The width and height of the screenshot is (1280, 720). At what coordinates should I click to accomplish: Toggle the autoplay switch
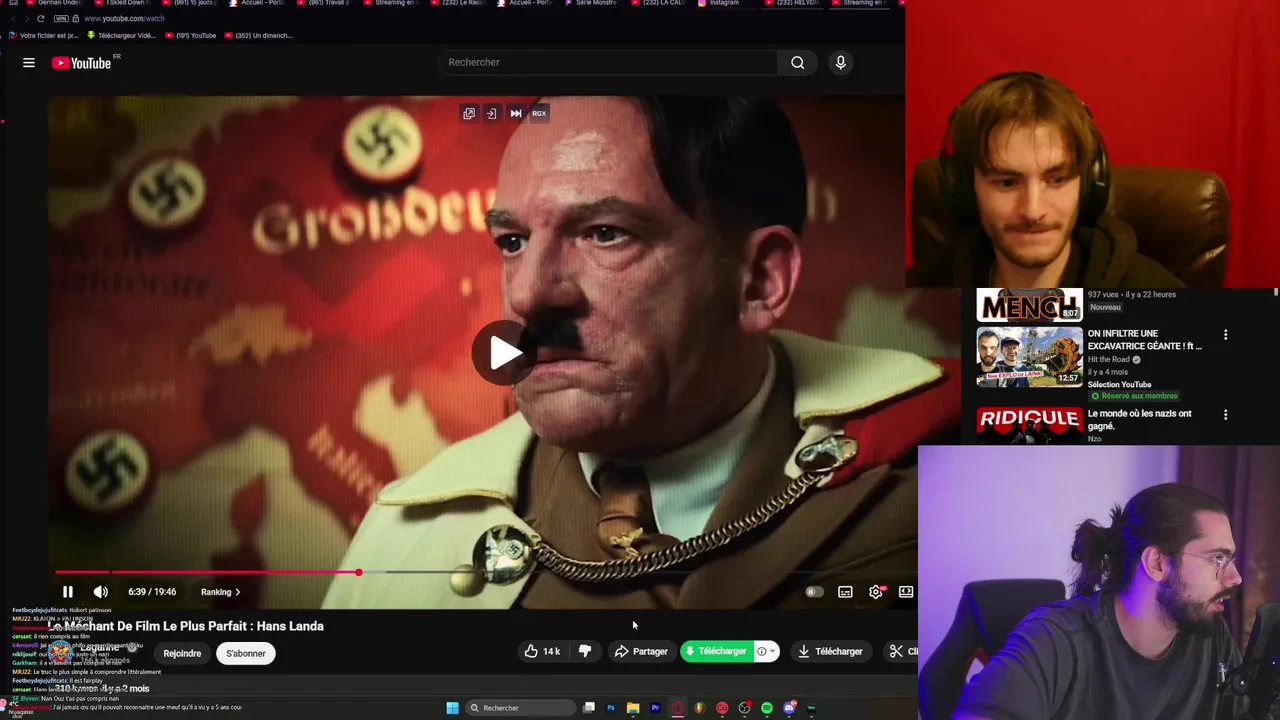pyautogui.click(x=814, y=592)
